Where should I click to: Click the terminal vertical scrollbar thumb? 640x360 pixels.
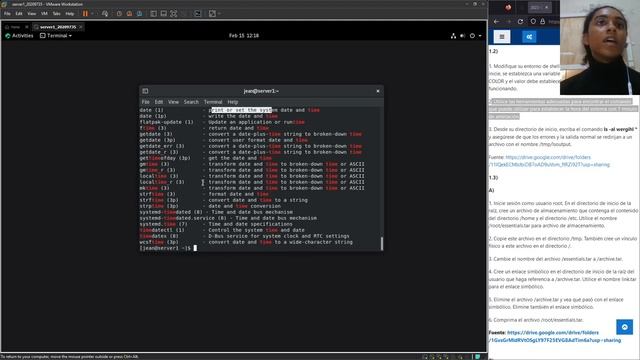[x=382, y=243]
